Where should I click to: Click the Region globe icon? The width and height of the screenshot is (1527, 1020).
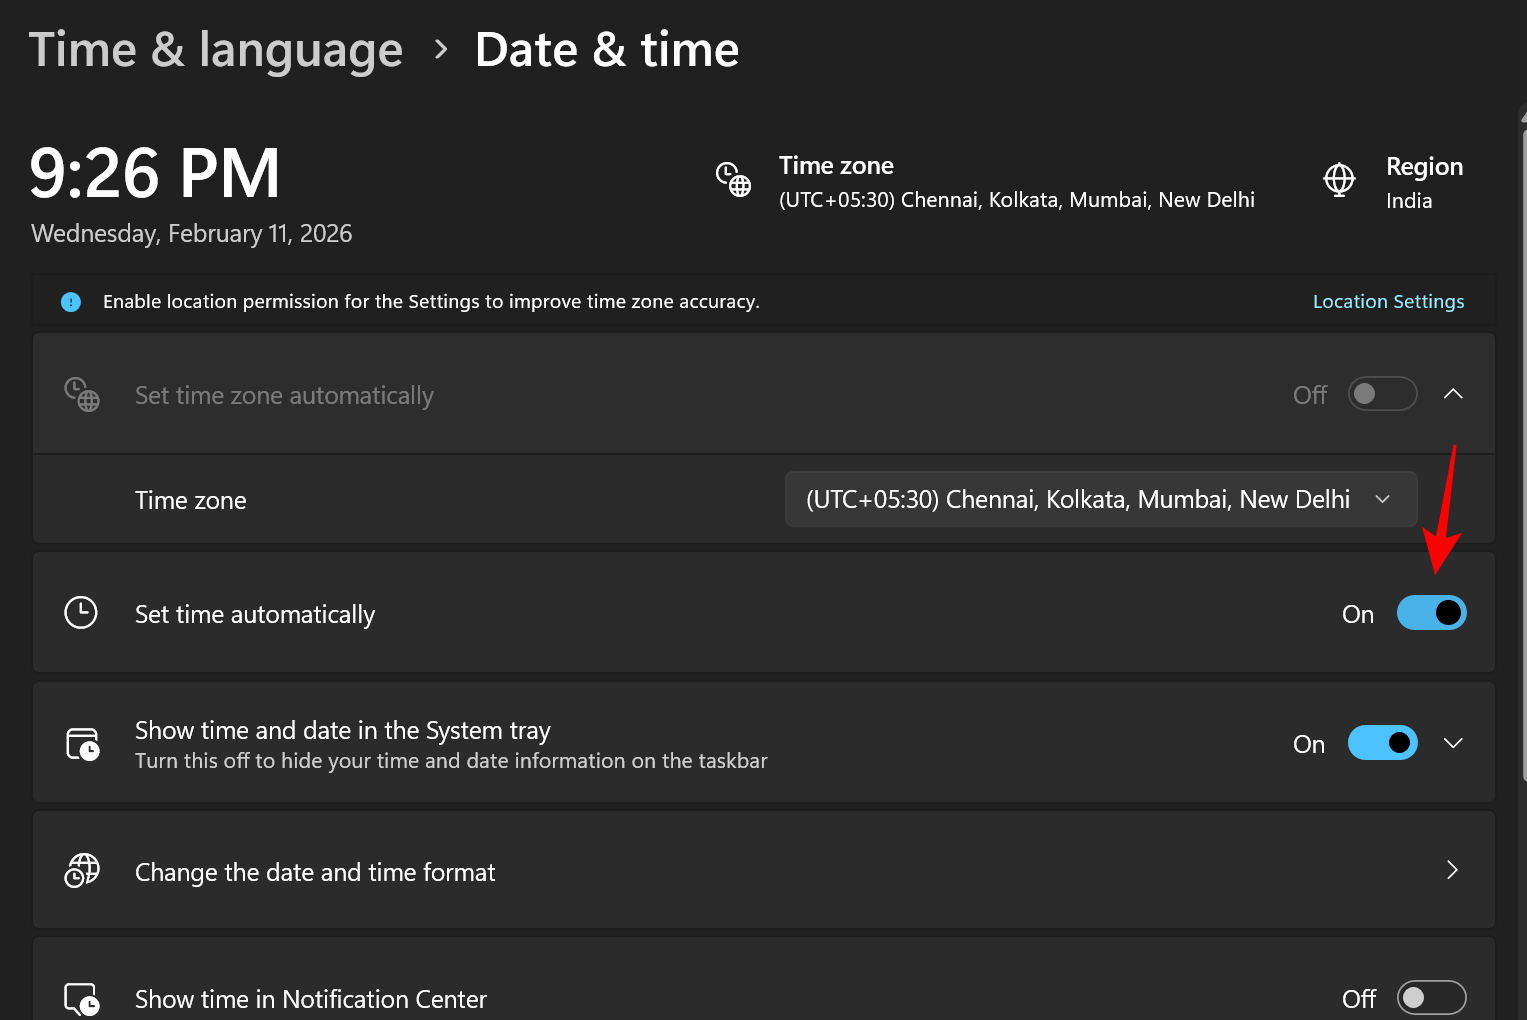[x=1339, y=180]
